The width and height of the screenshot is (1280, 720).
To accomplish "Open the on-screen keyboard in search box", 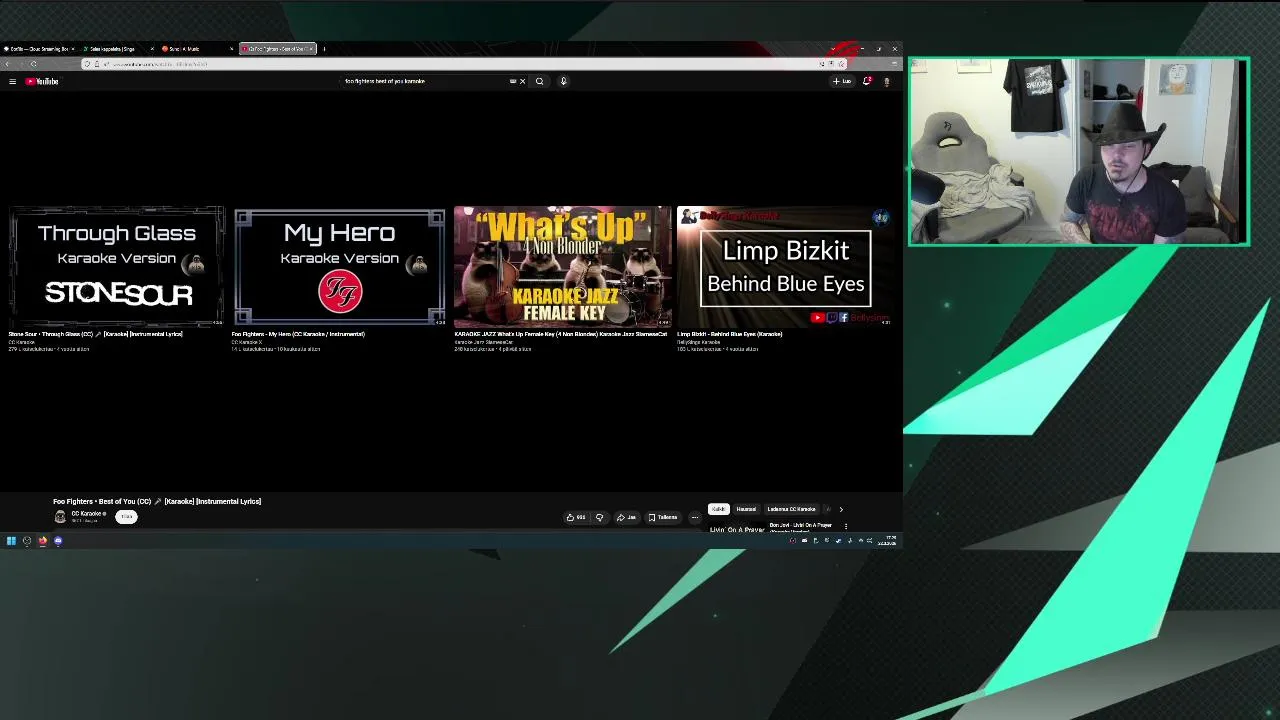I will click(513, 81).
